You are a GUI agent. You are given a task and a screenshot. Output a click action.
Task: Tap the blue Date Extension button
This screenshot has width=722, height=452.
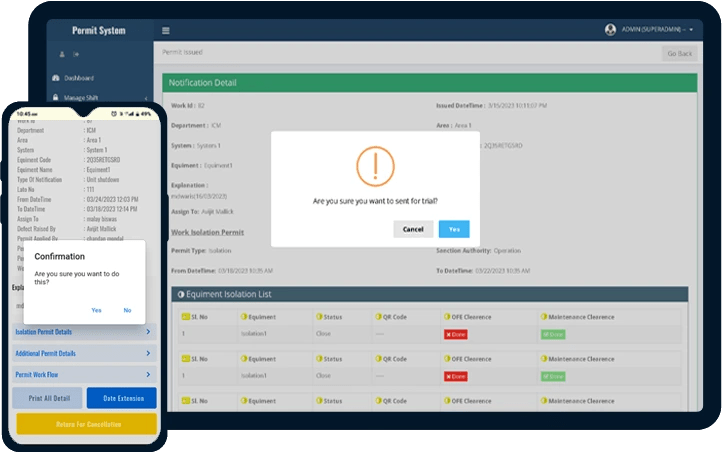pos(122,398)
